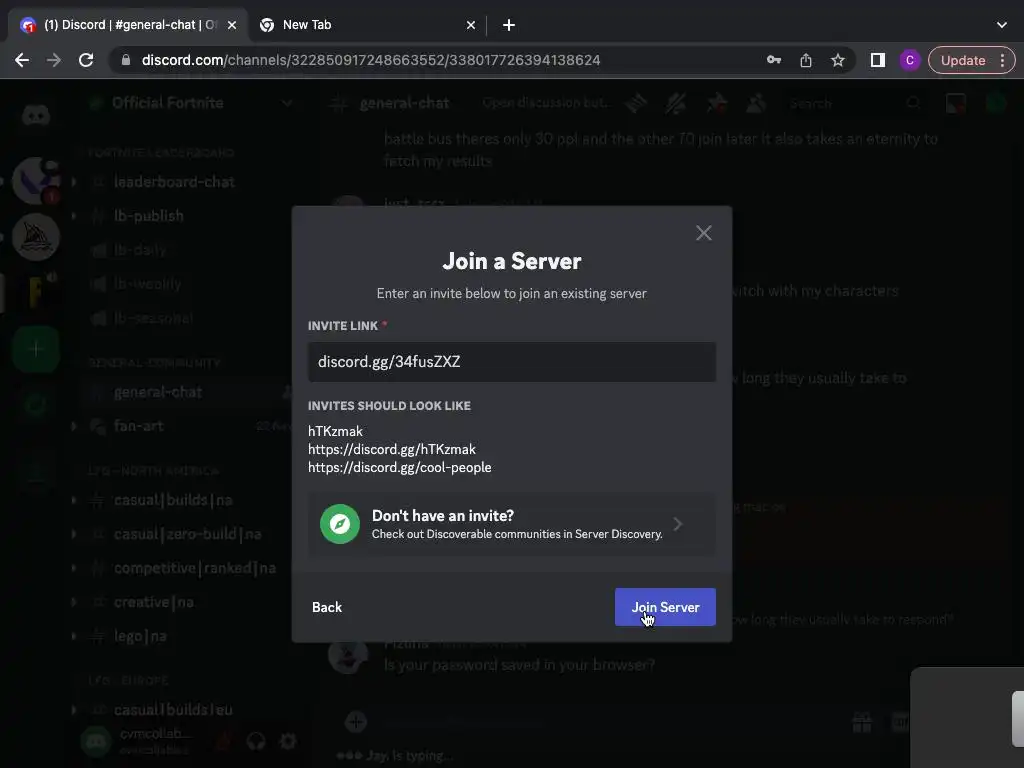This screenshot has width=1024, height=768.
Task: Click user avatar in bottom user panel
Action: [96, 741]
